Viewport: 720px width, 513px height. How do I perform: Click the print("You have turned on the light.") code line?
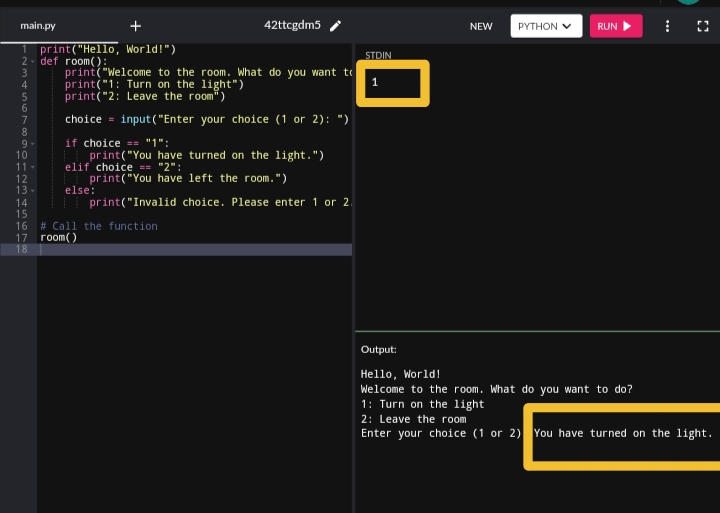[x=207, y=155]
